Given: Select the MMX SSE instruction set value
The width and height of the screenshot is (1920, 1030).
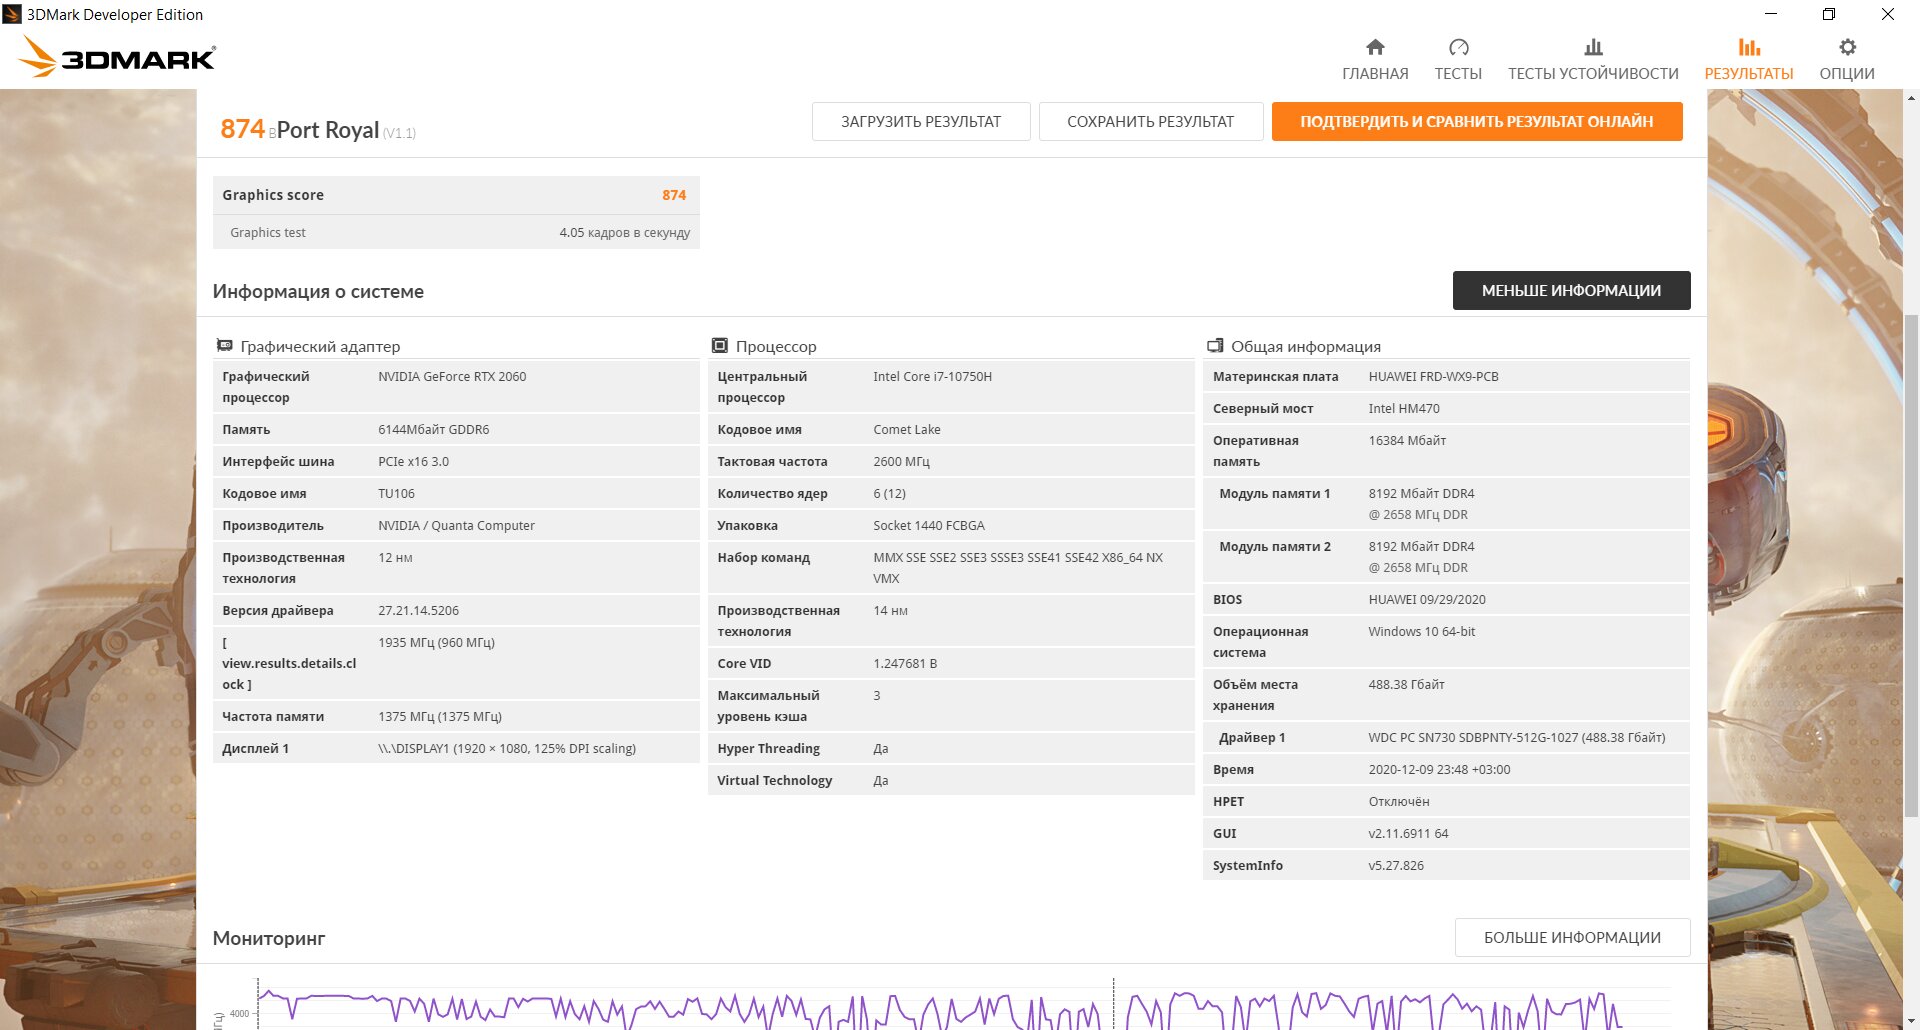Looking at the screenshot, I should tap(1018, 568).
